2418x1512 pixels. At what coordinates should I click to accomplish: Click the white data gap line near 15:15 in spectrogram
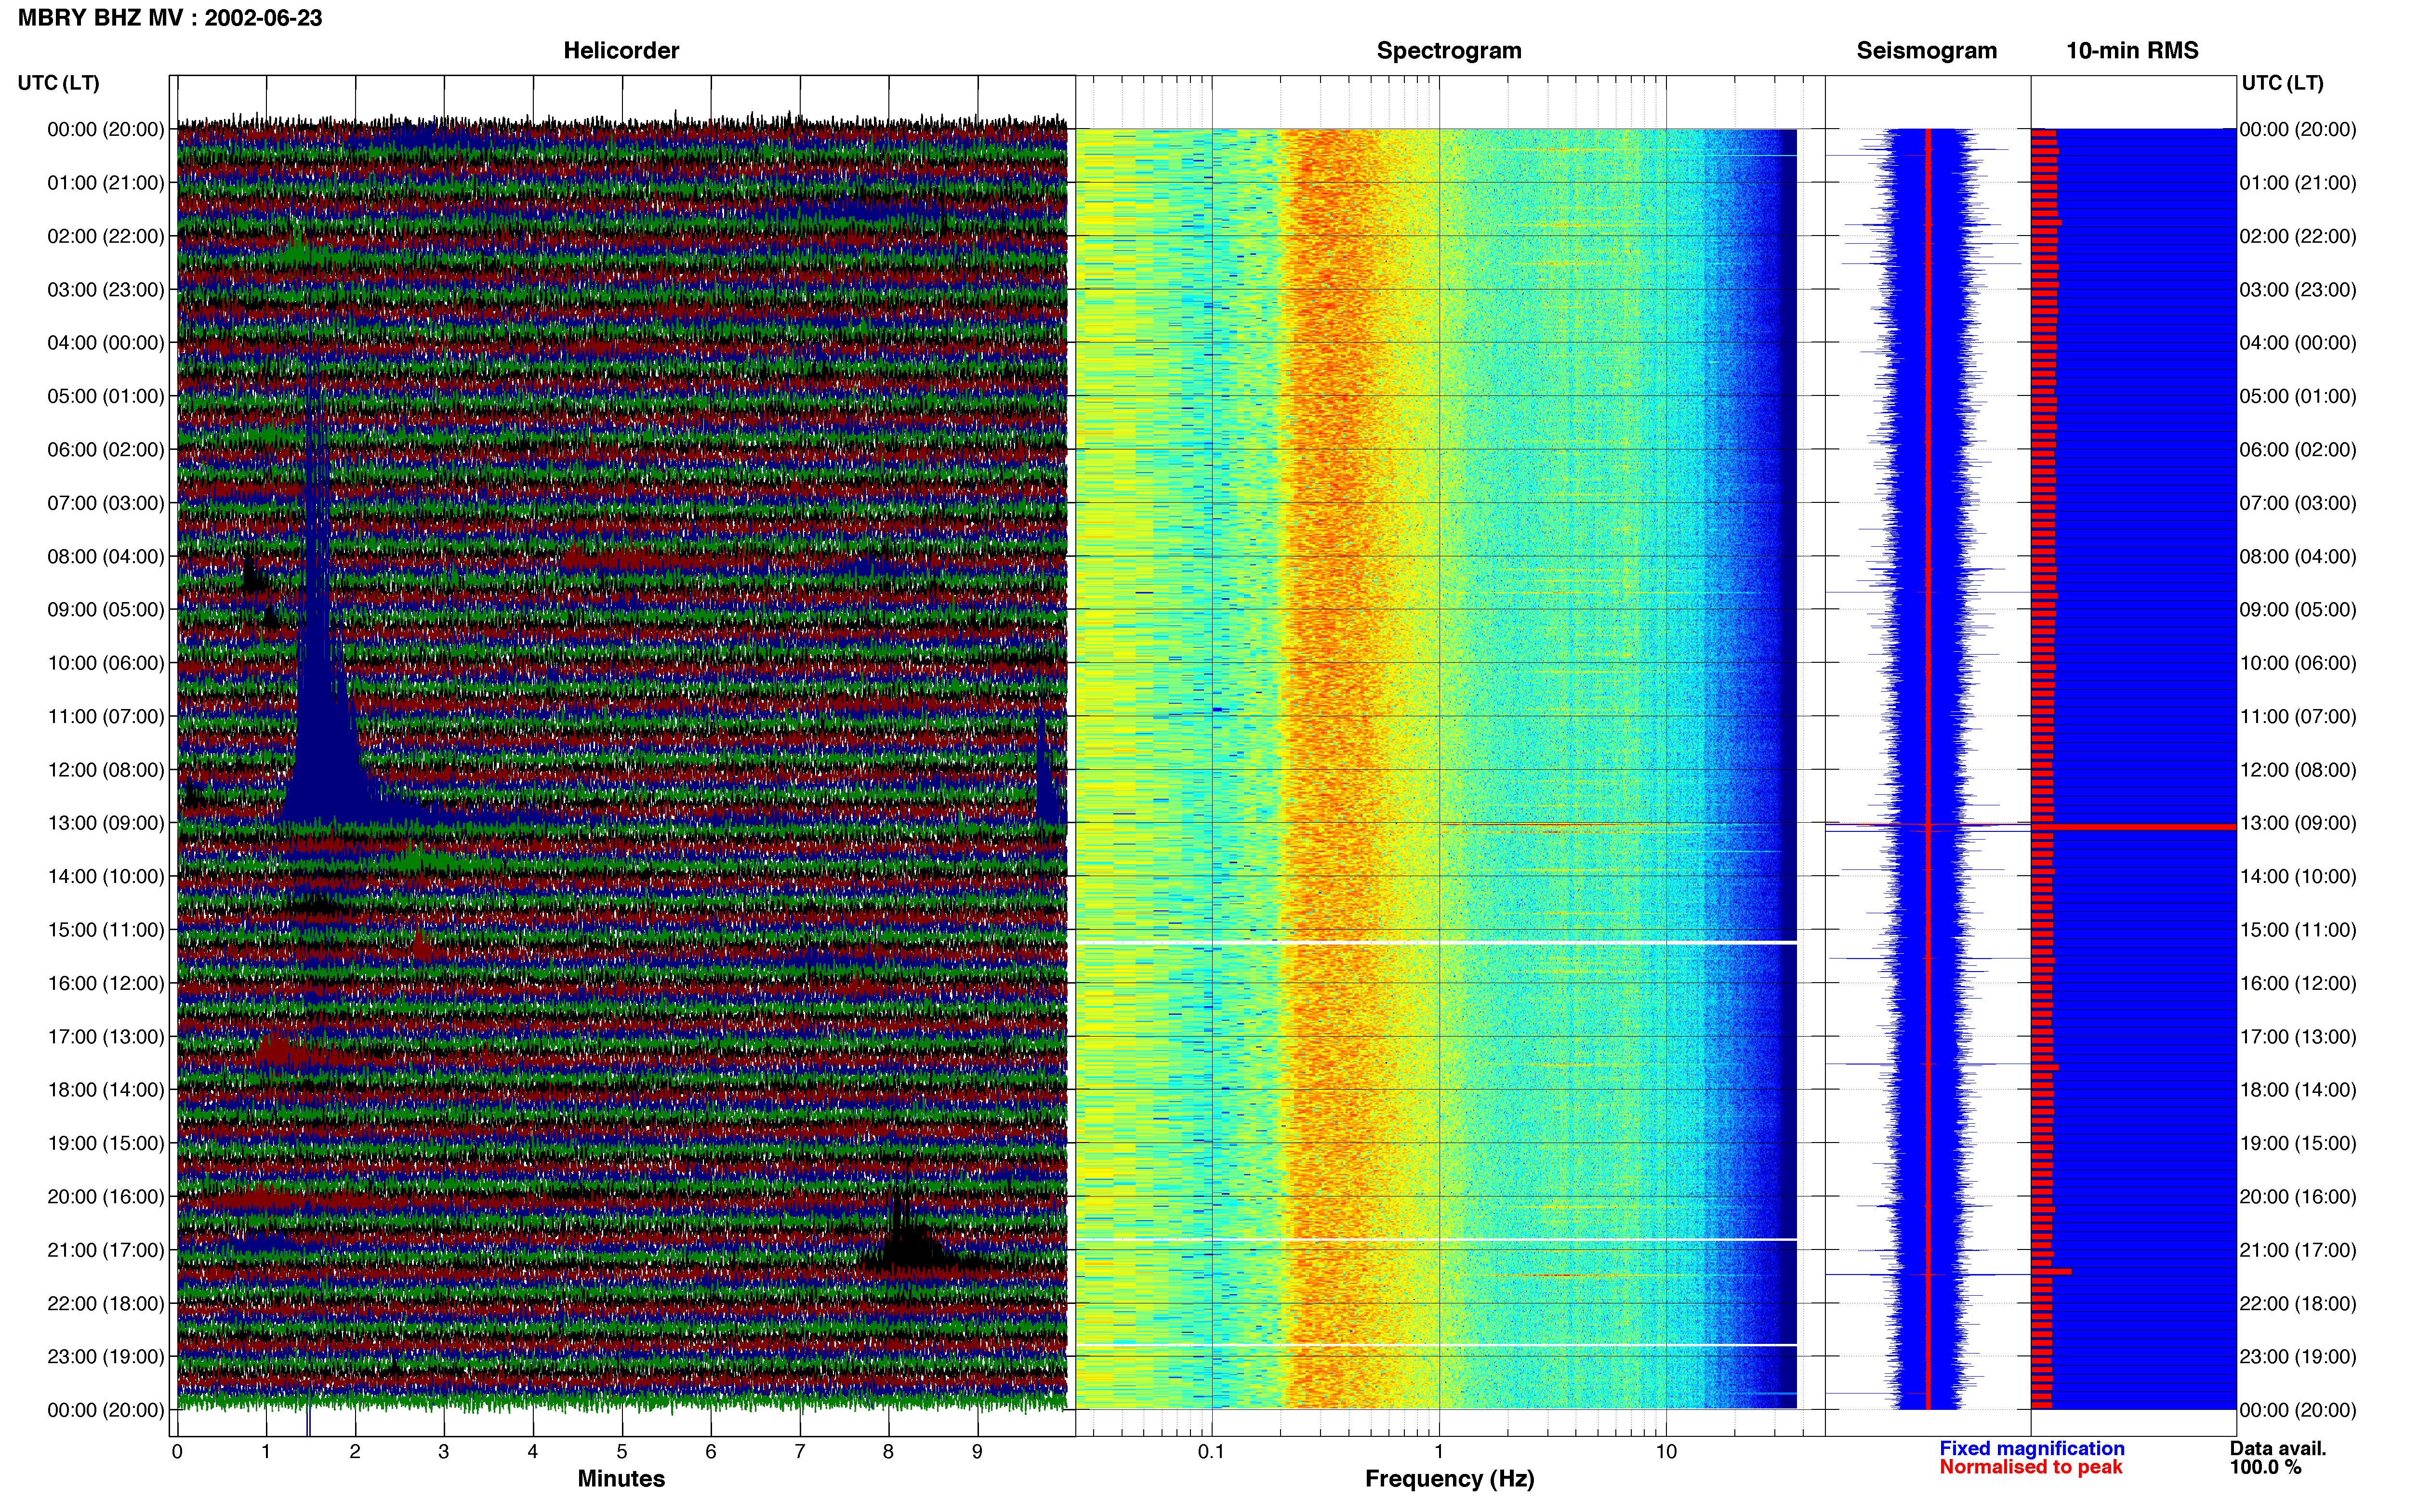tap(1436, 942)
